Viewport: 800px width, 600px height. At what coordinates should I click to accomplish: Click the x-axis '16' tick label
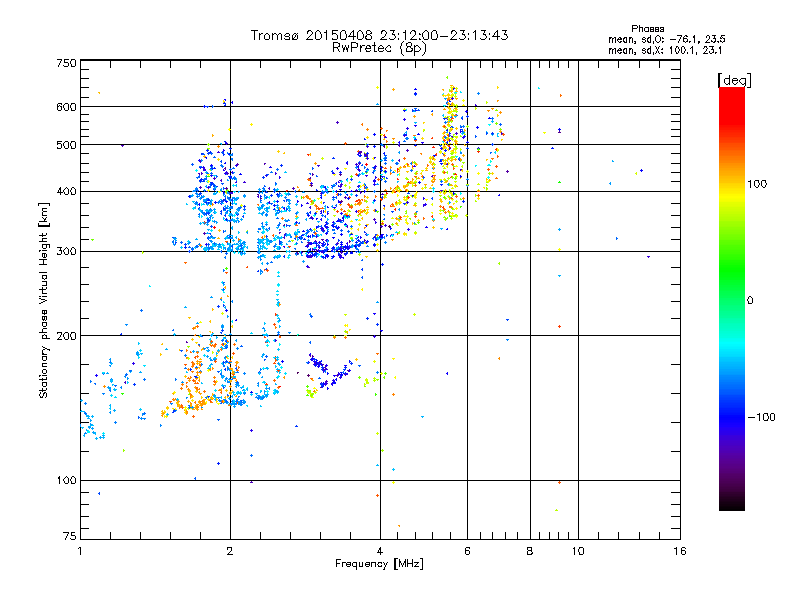pos(680,551)
